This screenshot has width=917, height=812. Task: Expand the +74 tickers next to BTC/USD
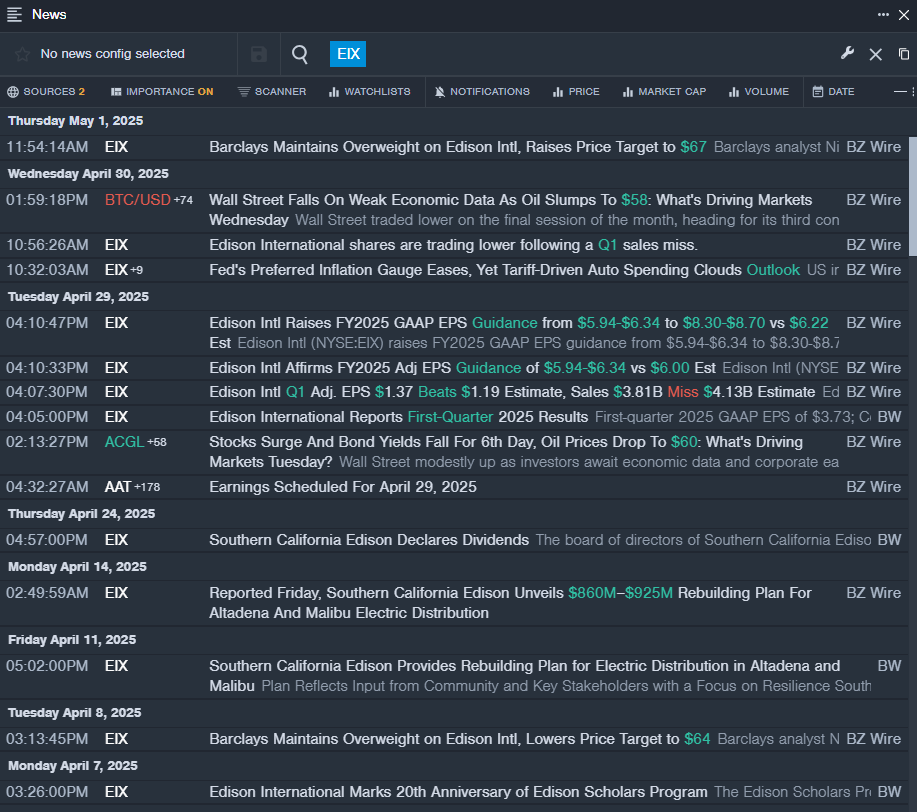[x=183, y=201]
